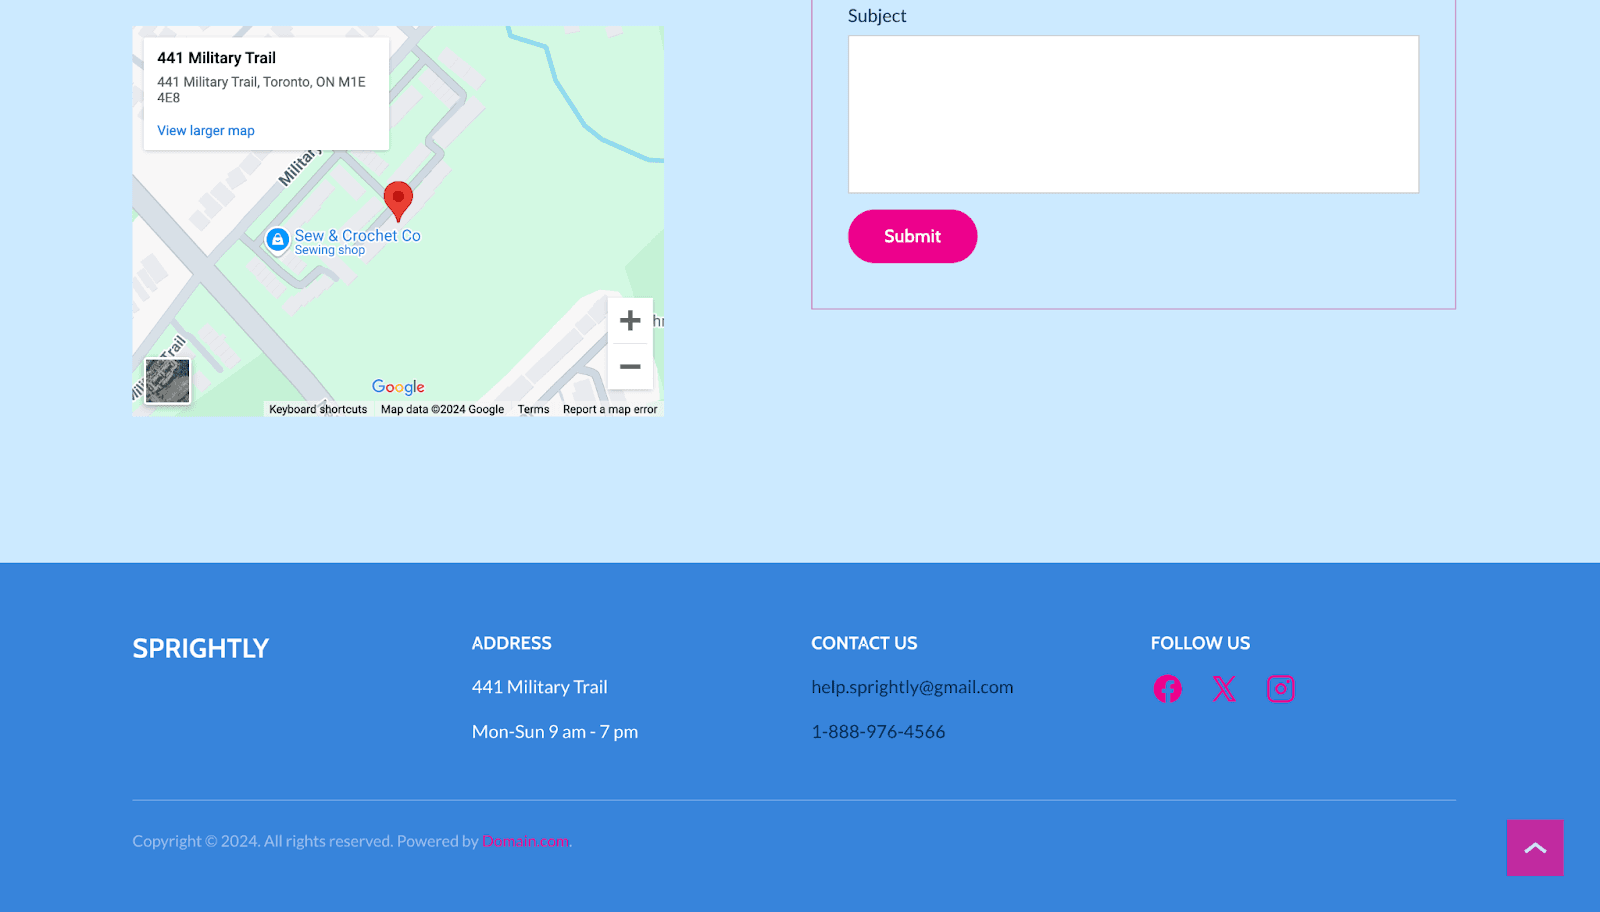The width and height of the screenshot is (1600, 912).
Task: Open the Keyboard shortcuts map overlay
Action: tap(317, 409)
